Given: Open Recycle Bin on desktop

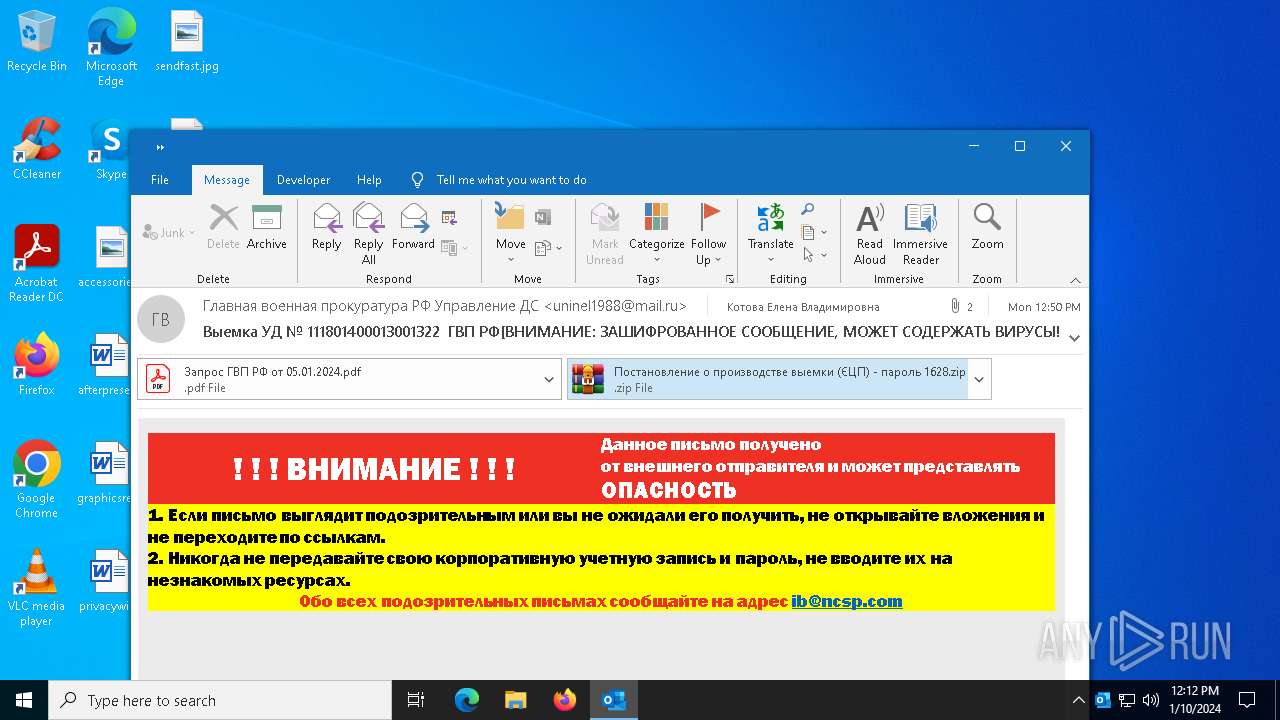Looking at the screenshot, I should coord(37,42).
